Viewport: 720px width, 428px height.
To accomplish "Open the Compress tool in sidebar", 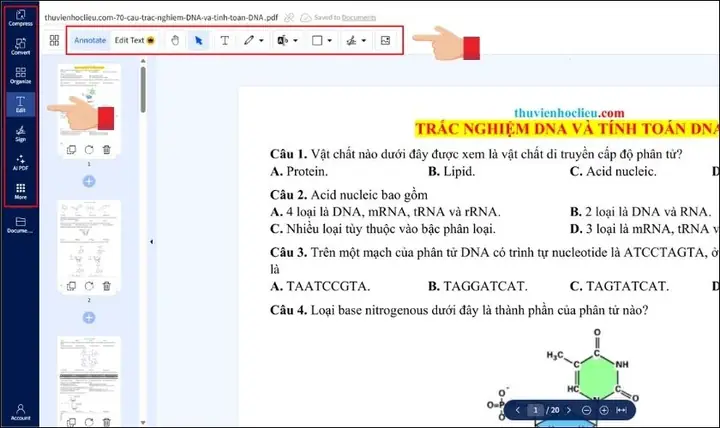I will click(20, 18).
